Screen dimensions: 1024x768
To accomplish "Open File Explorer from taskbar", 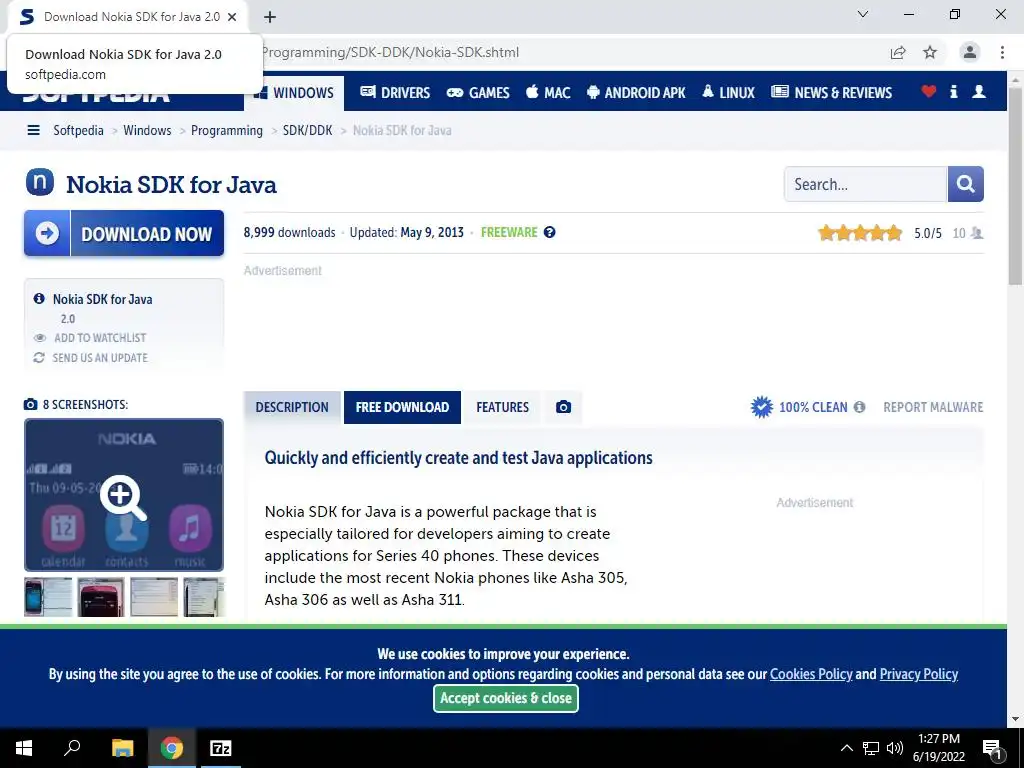I will click(x=122, y=748).
